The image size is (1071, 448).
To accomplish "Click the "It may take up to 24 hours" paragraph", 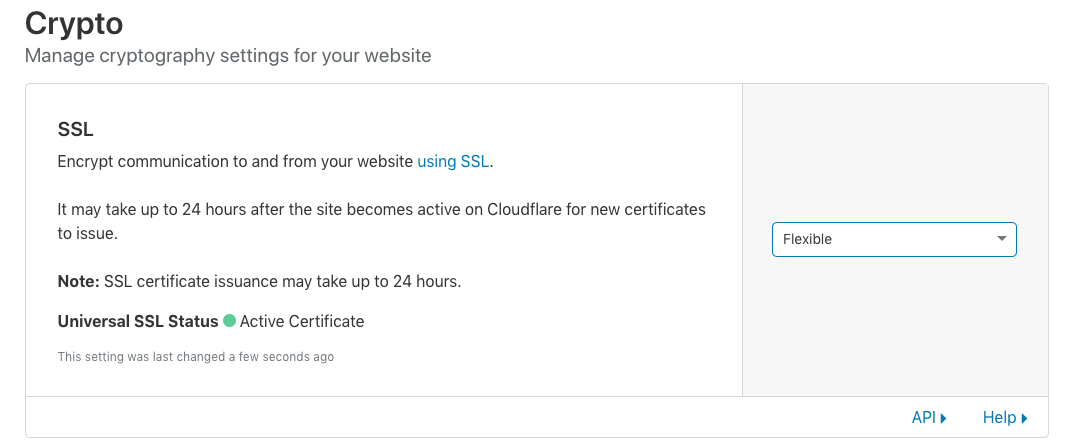I will coord(381,221).
